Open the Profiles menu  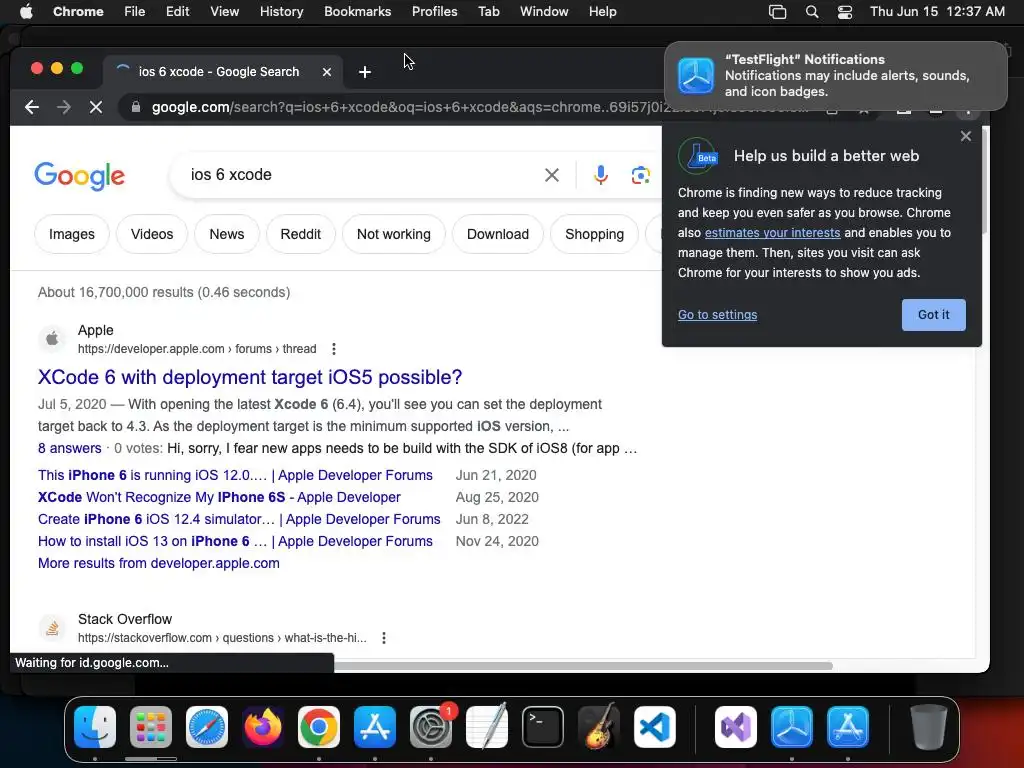point(434,12)
